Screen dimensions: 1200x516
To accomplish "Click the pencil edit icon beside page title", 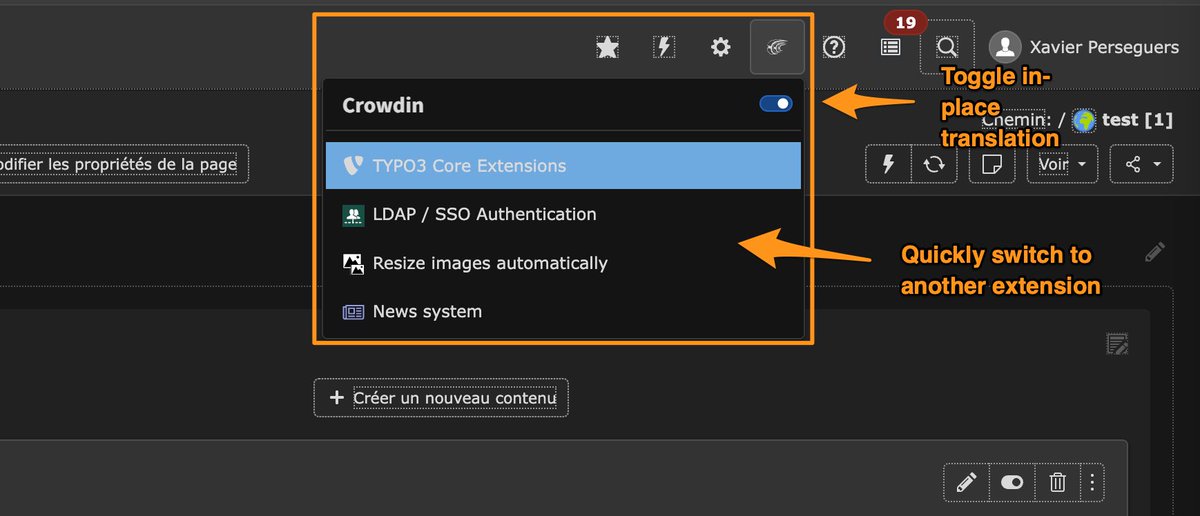I will pyautogui.click(x=1155, y=252).
